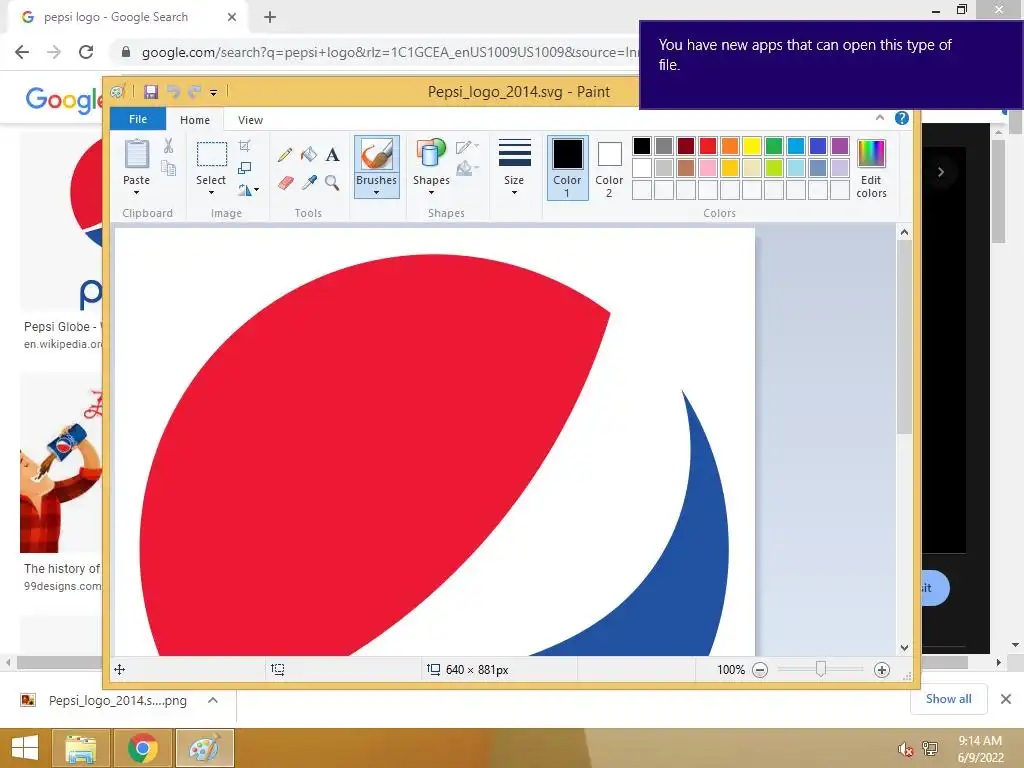The image size is (1024, 768).
Task: Click the muted volume tray icon
Action: [905, 749]
